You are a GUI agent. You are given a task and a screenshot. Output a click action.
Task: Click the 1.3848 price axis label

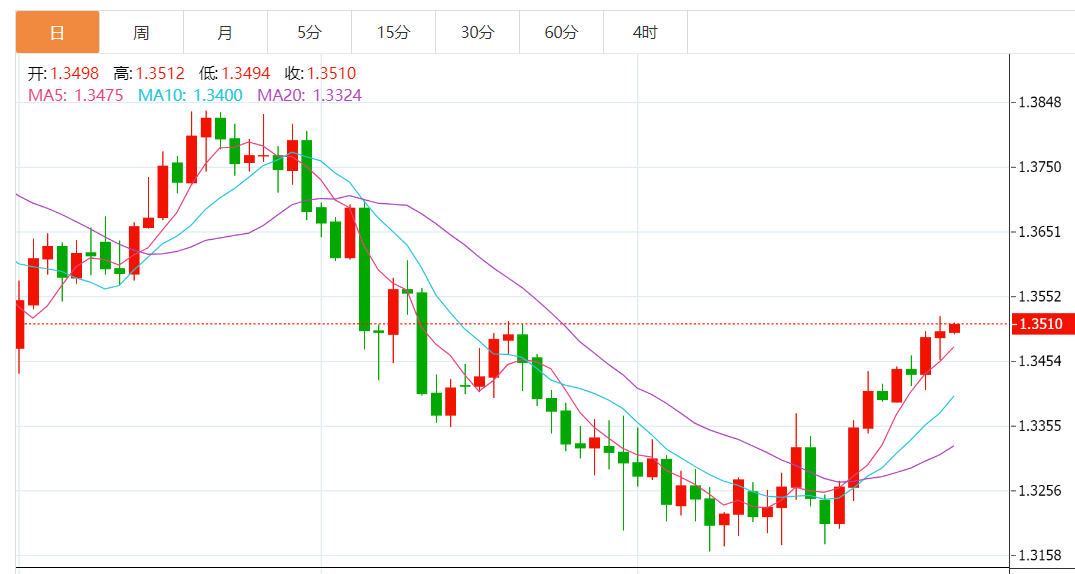(x=1038, y=103)
